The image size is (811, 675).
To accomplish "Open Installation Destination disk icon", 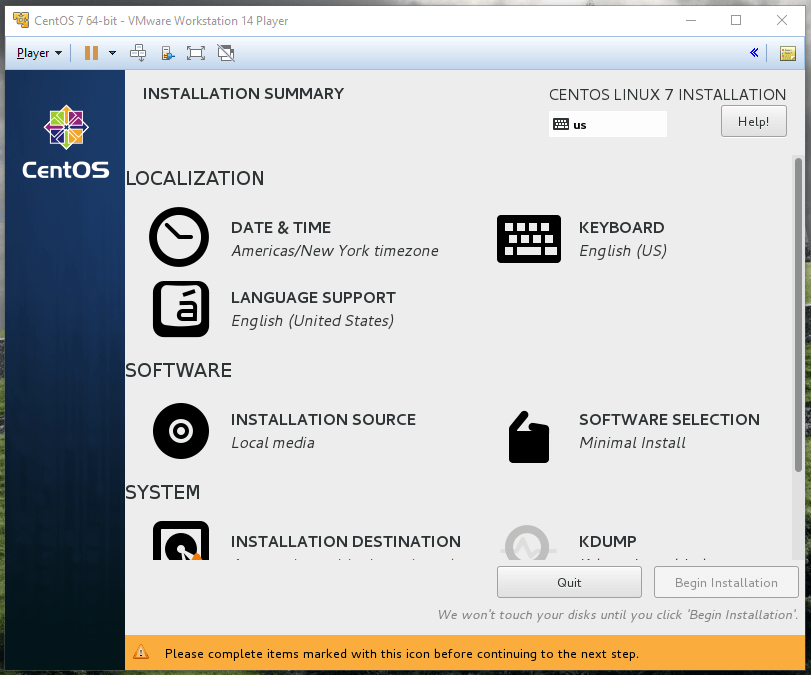I will (x=181, y=540).
